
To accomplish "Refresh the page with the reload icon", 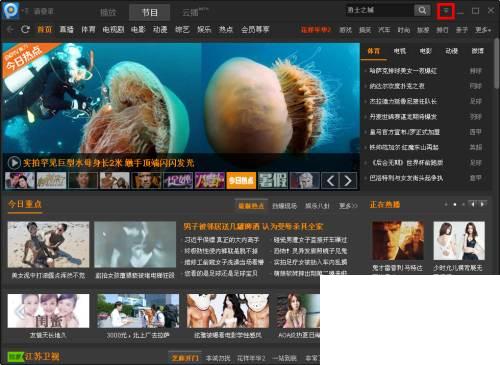I will click(x=25, y=29).
